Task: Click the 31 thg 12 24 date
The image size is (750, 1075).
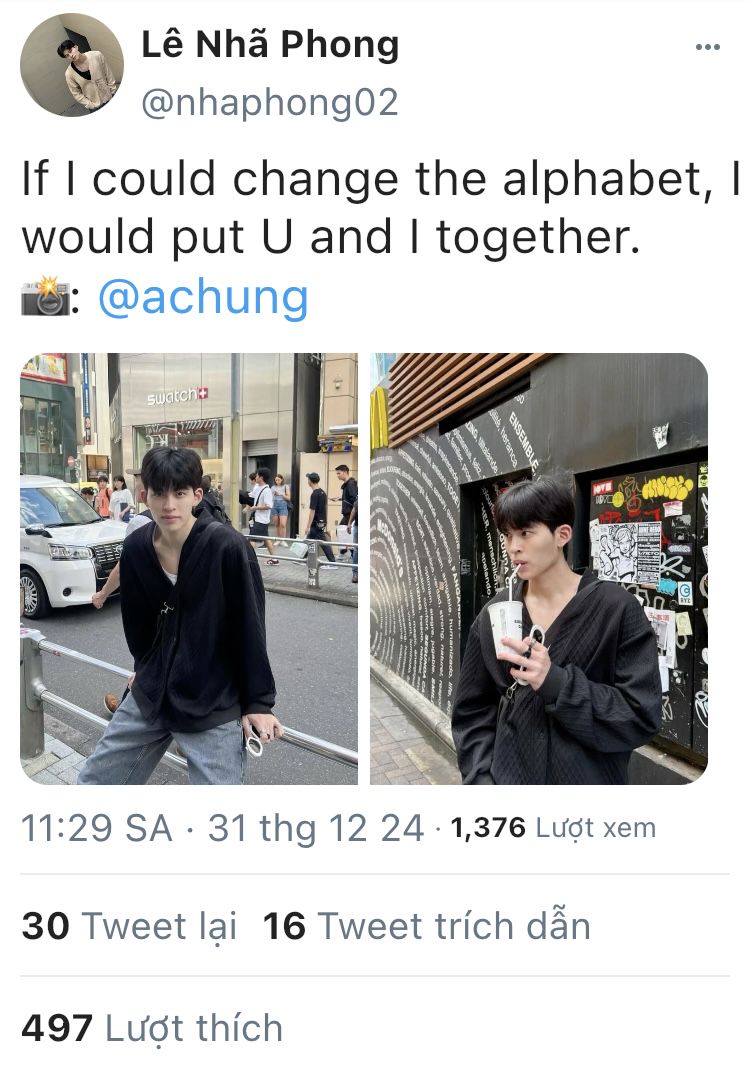Action: click(x=316, y=828)
